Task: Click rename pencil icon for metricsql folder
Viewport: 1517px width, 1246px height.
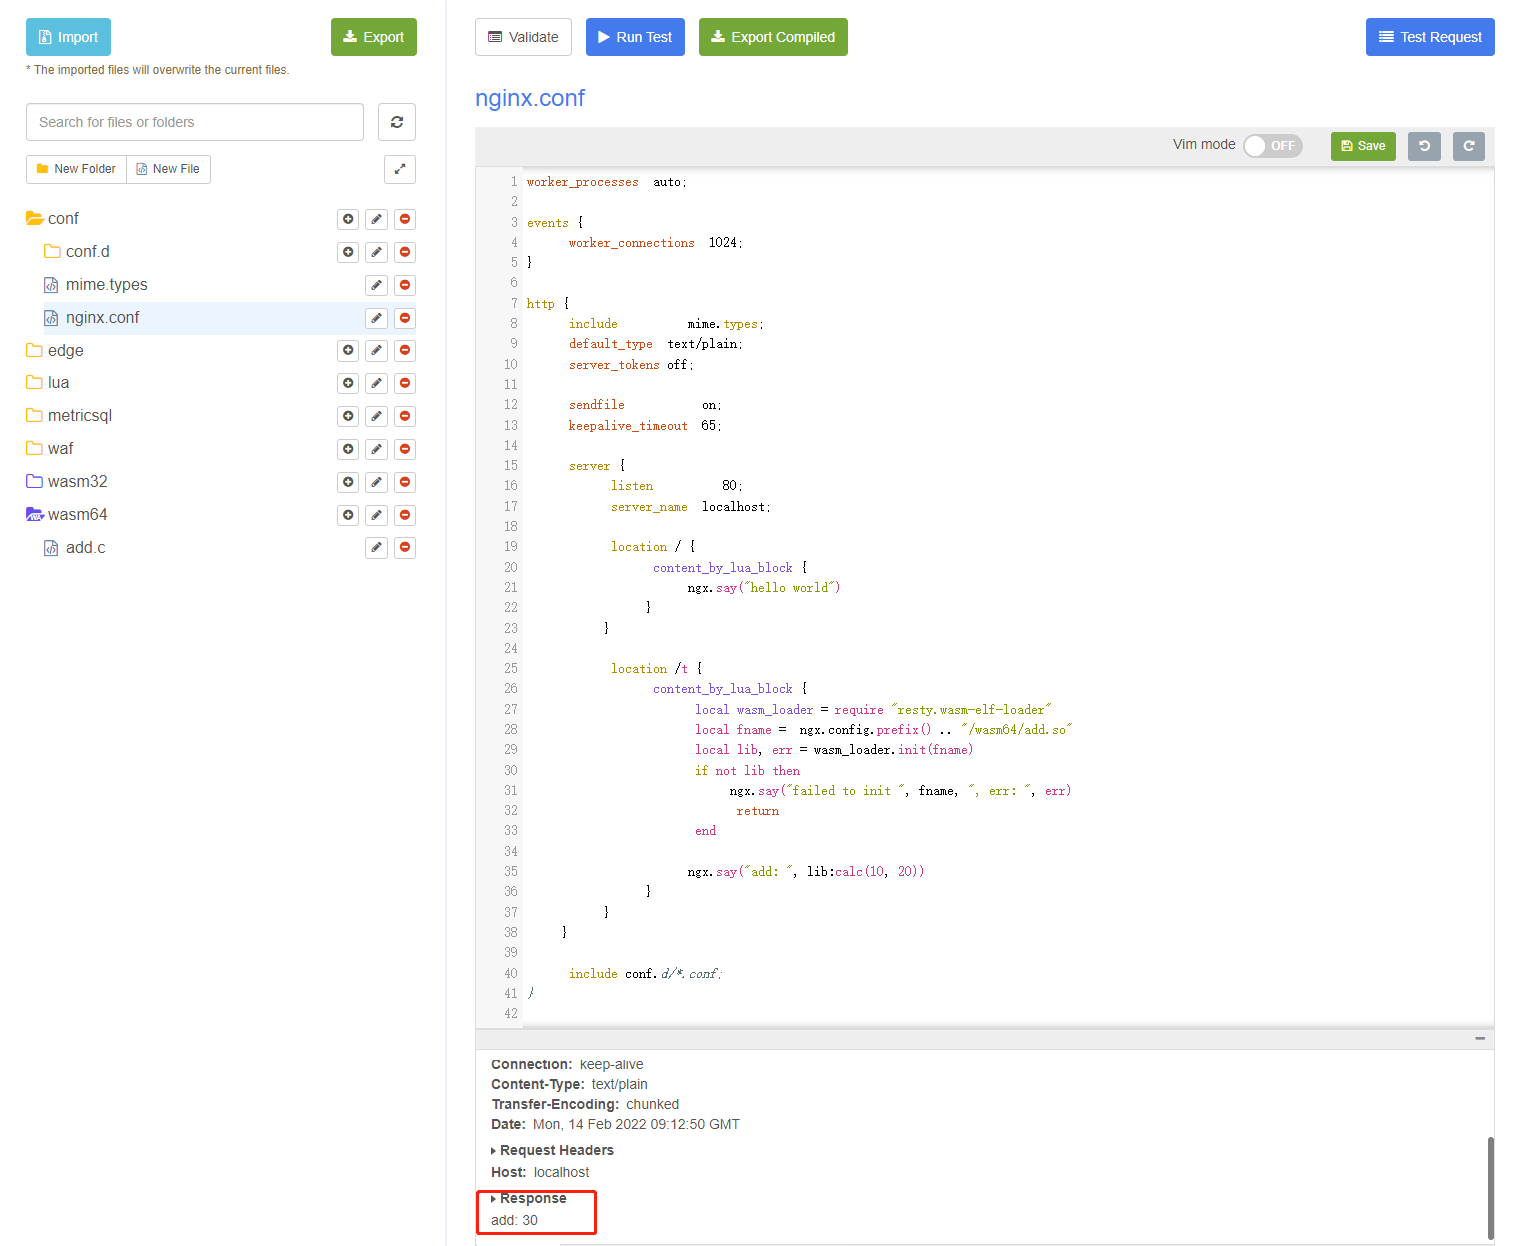Action: [x=376, y=416]
